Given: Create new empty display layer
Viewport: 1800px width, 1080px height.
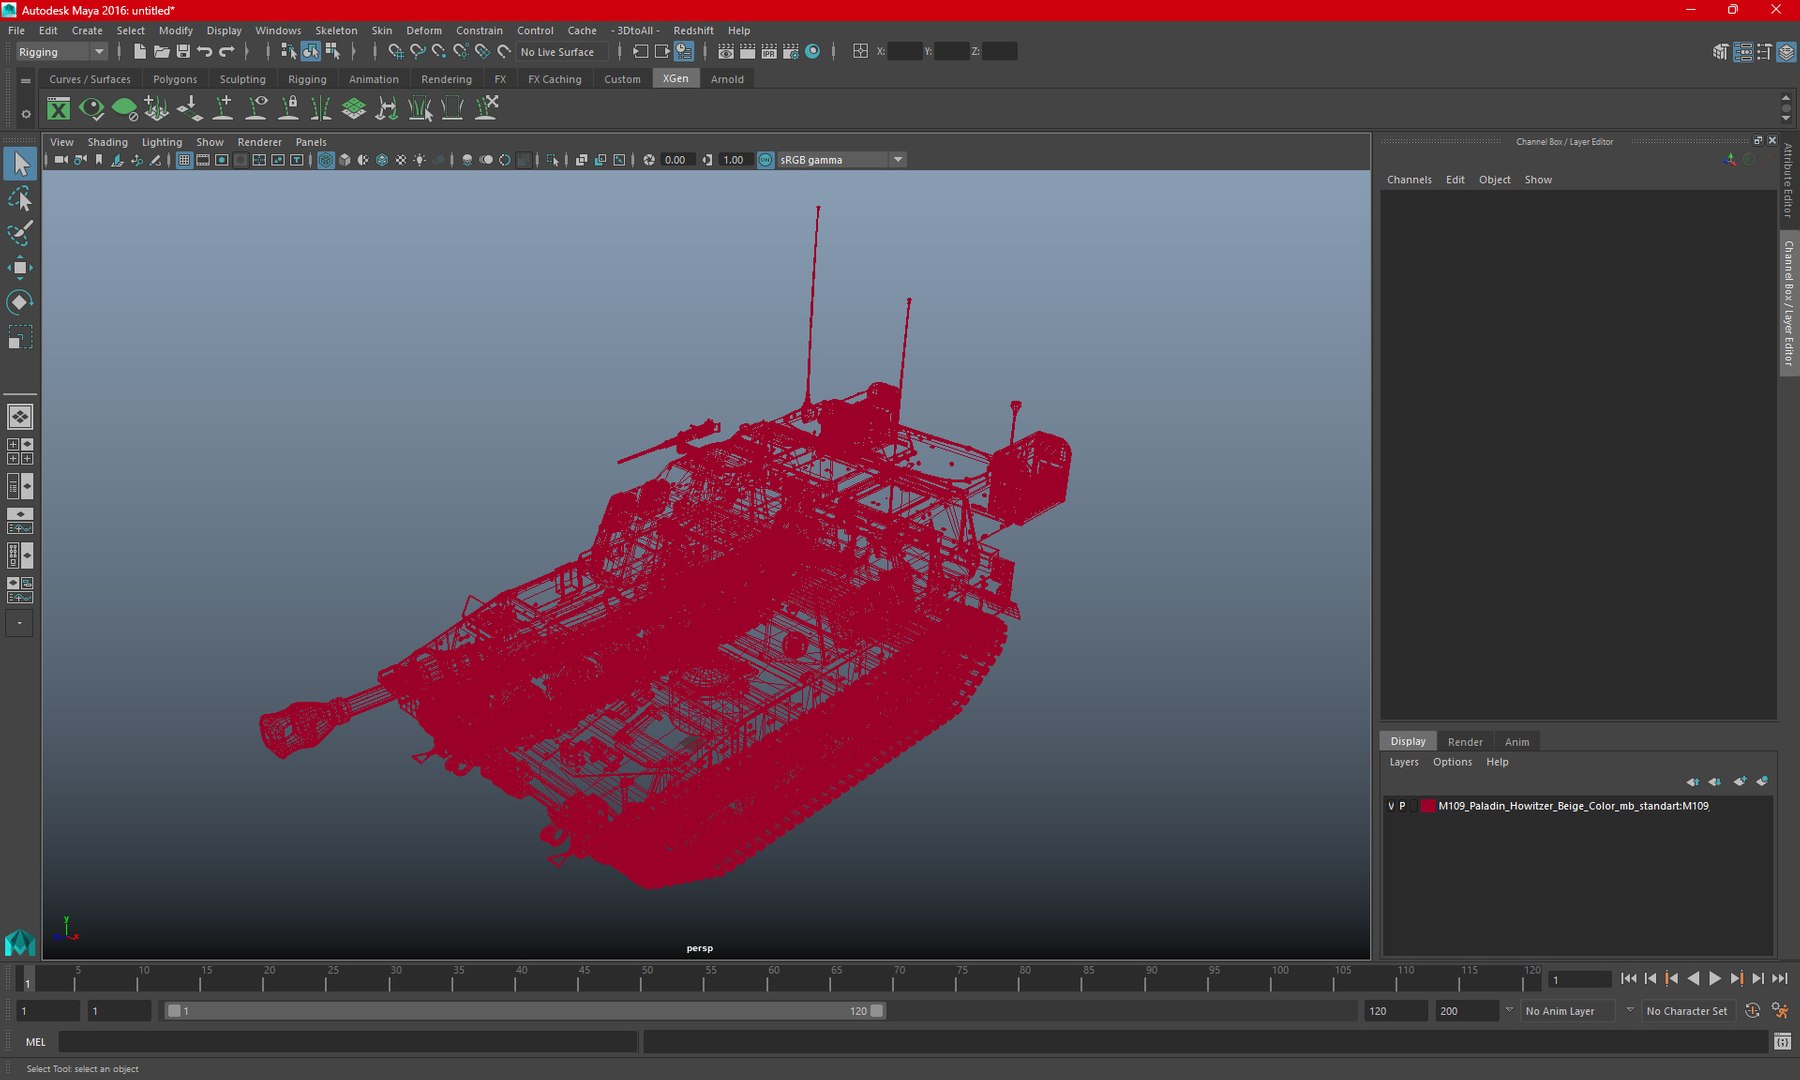Looking at the screenshot, I should click(1740, 781).
